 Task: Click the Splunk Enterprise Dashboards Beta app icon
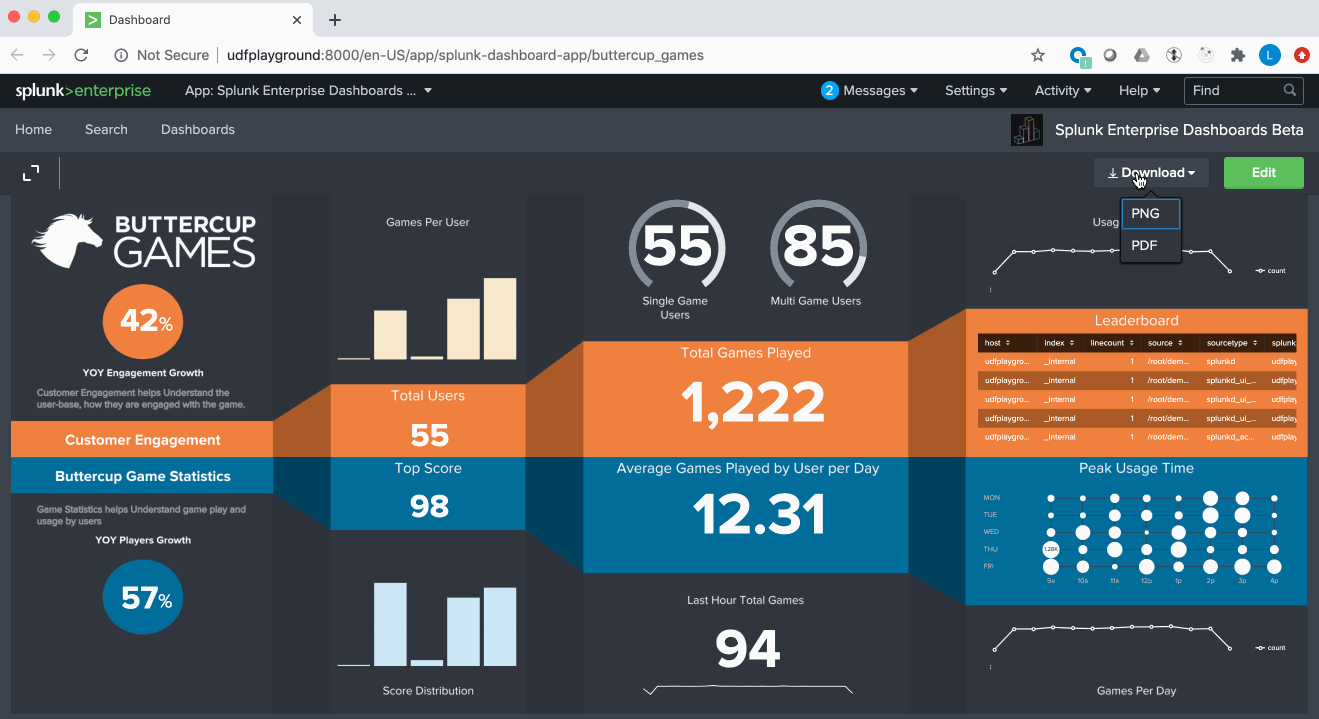1027,130
